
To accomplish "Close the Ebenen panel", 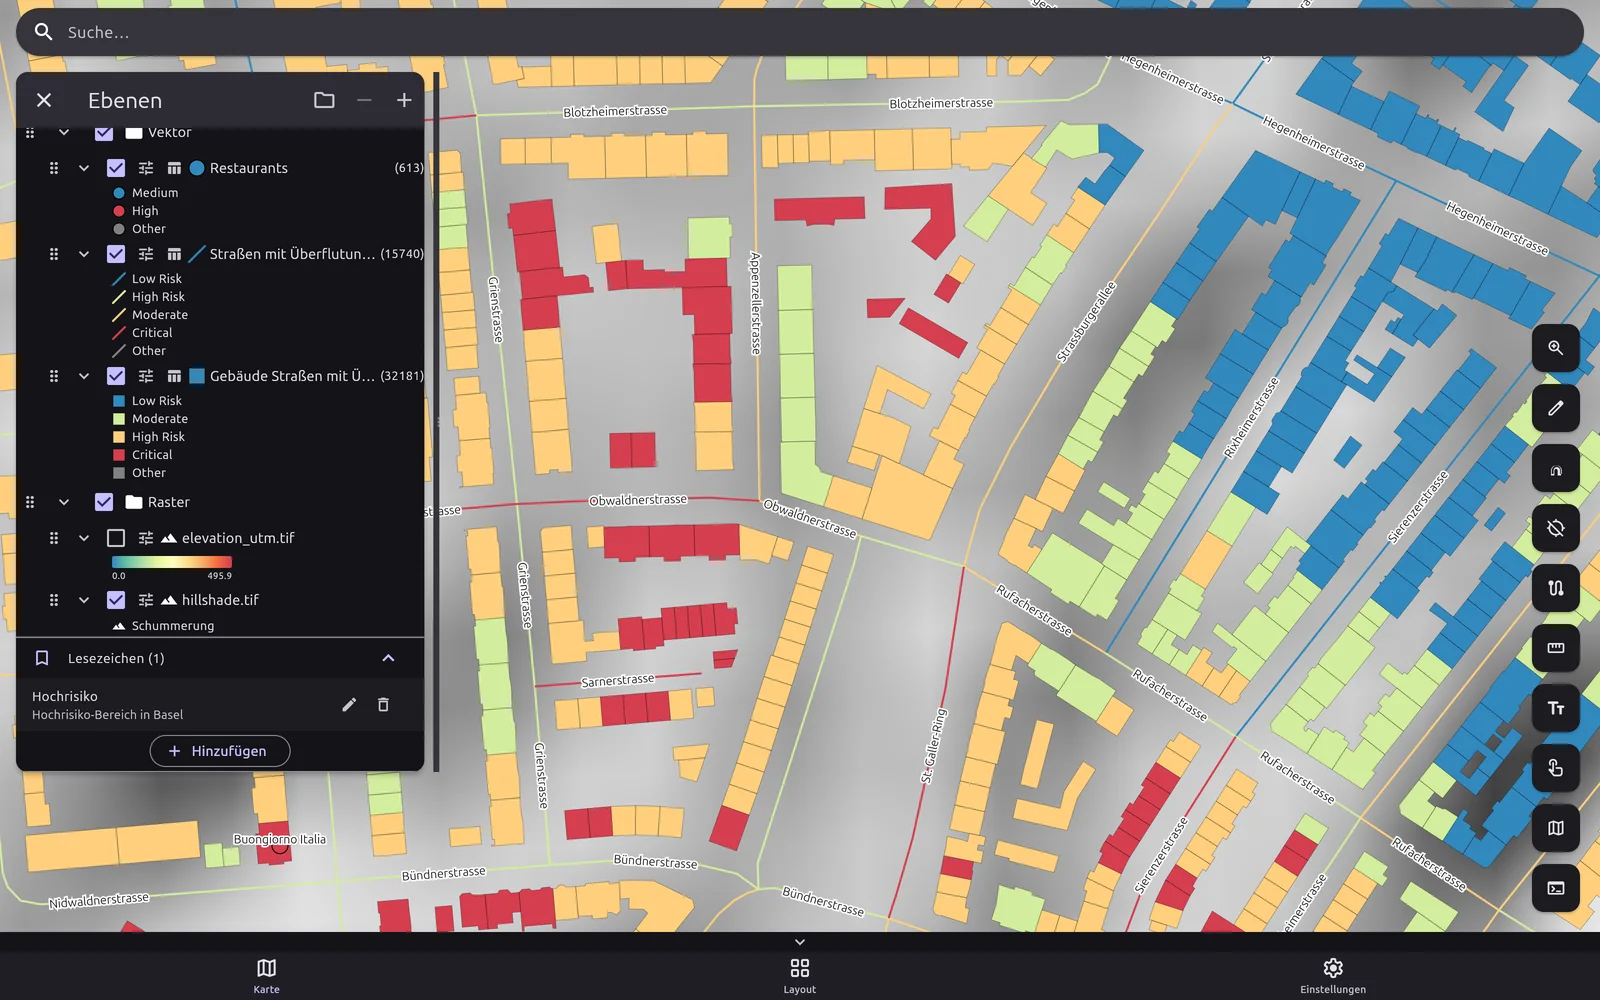I will (44, 100).
